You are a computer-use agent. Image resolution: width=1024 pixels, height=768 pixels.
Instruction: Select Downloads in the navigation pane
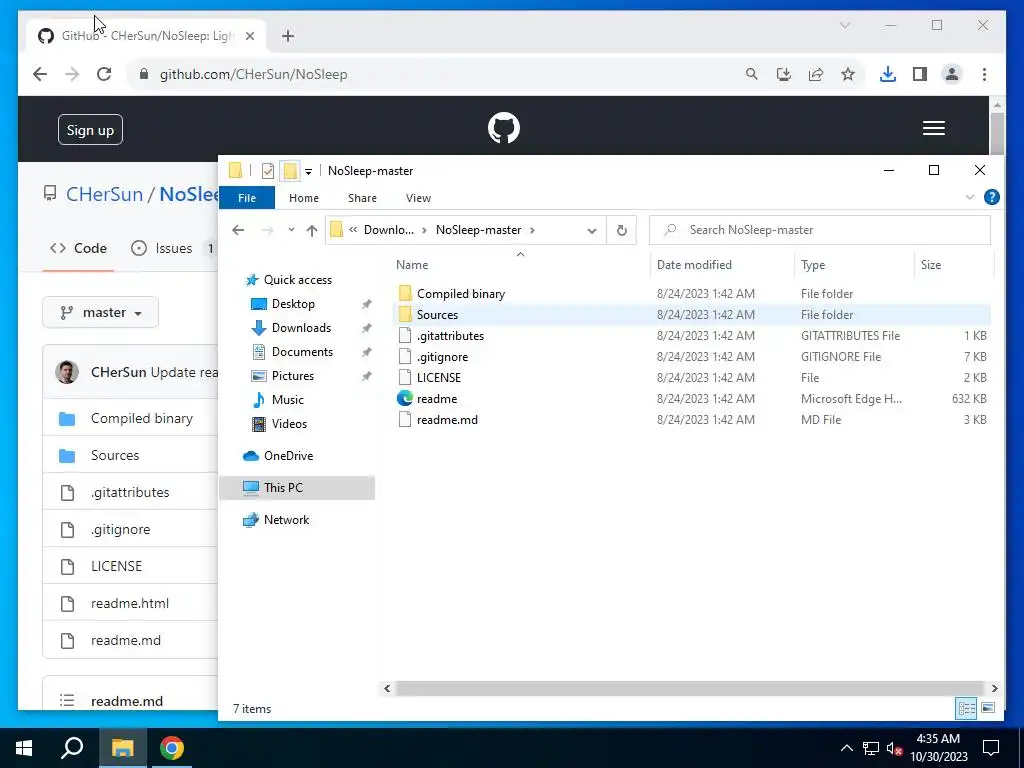point(301,328)
